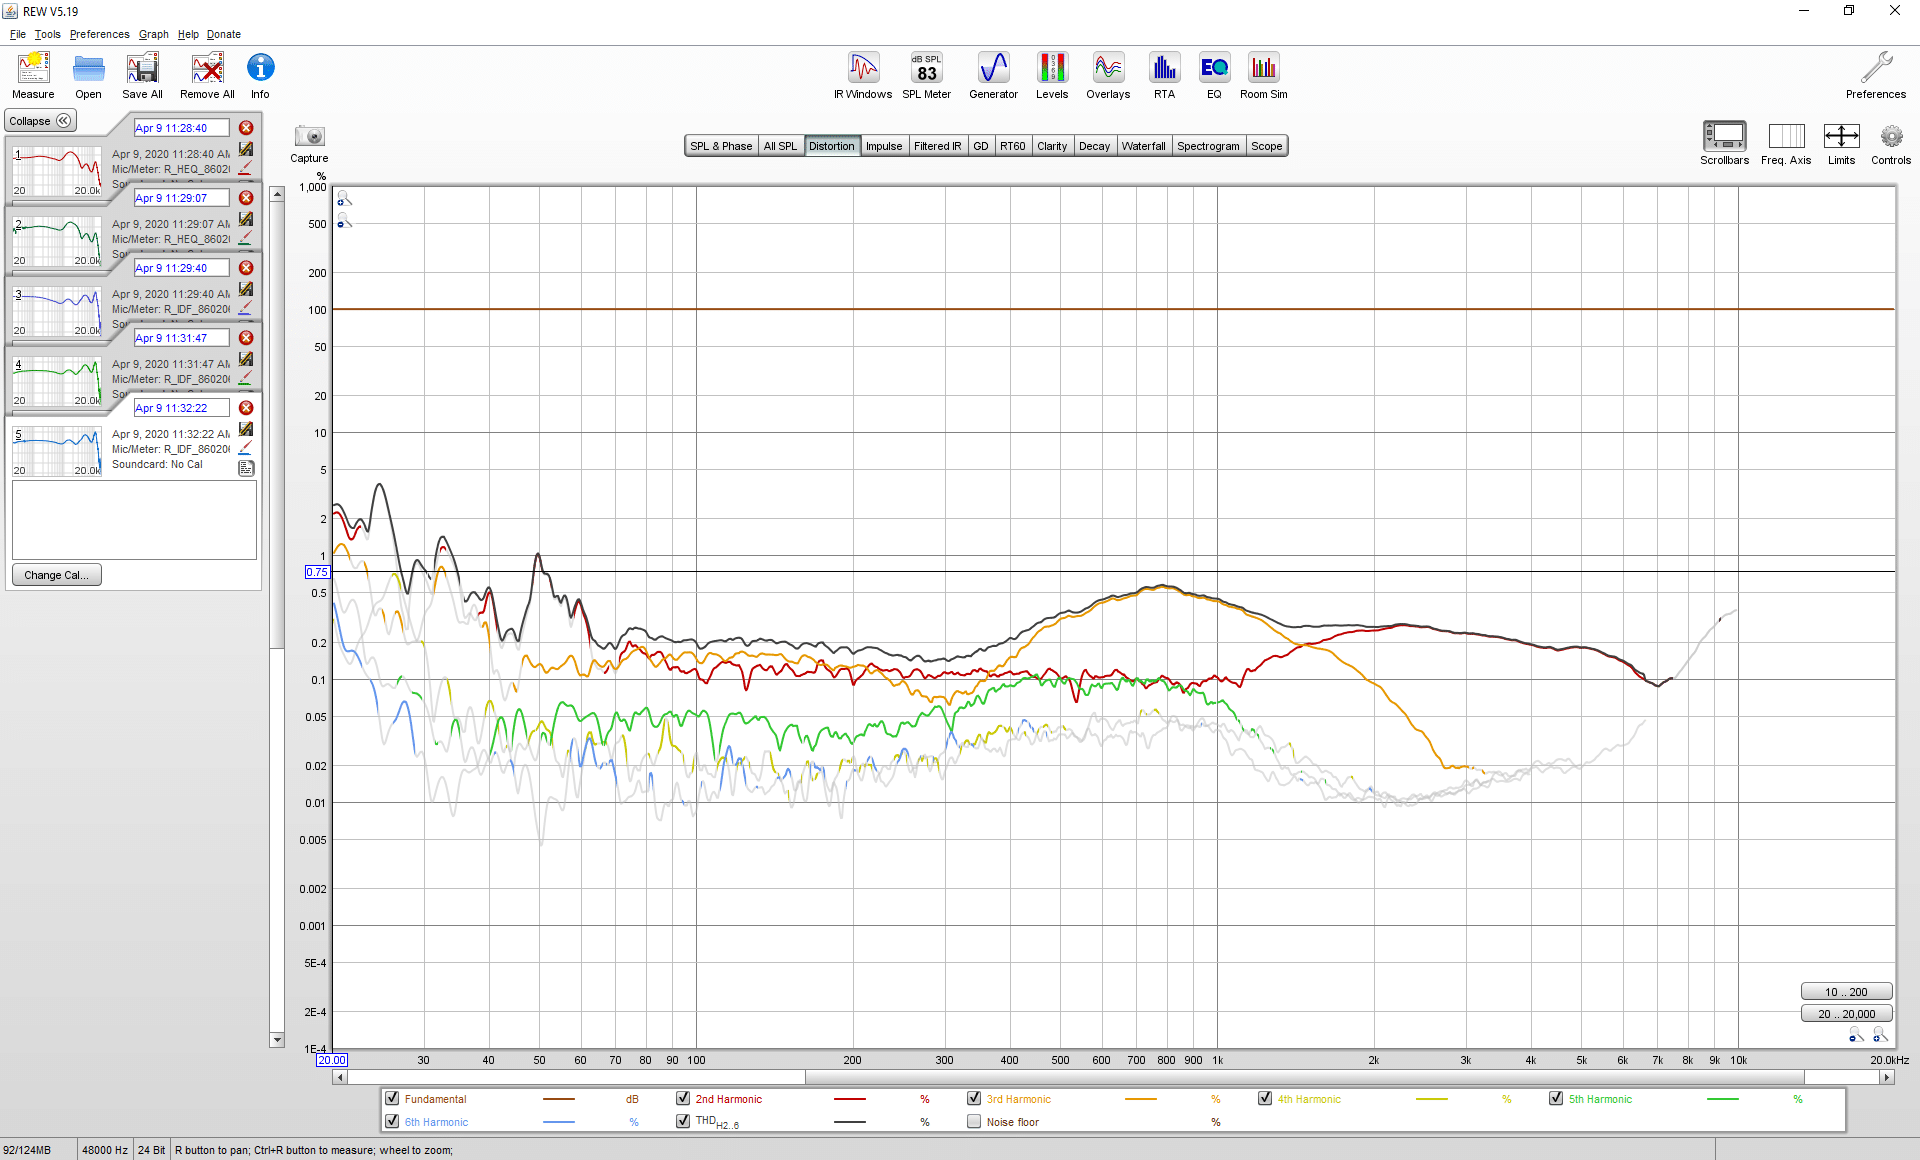Open Room Sim tool
This screenshot has width=1920, height=1160.
pyautogui.click(x=1264, y=75)
